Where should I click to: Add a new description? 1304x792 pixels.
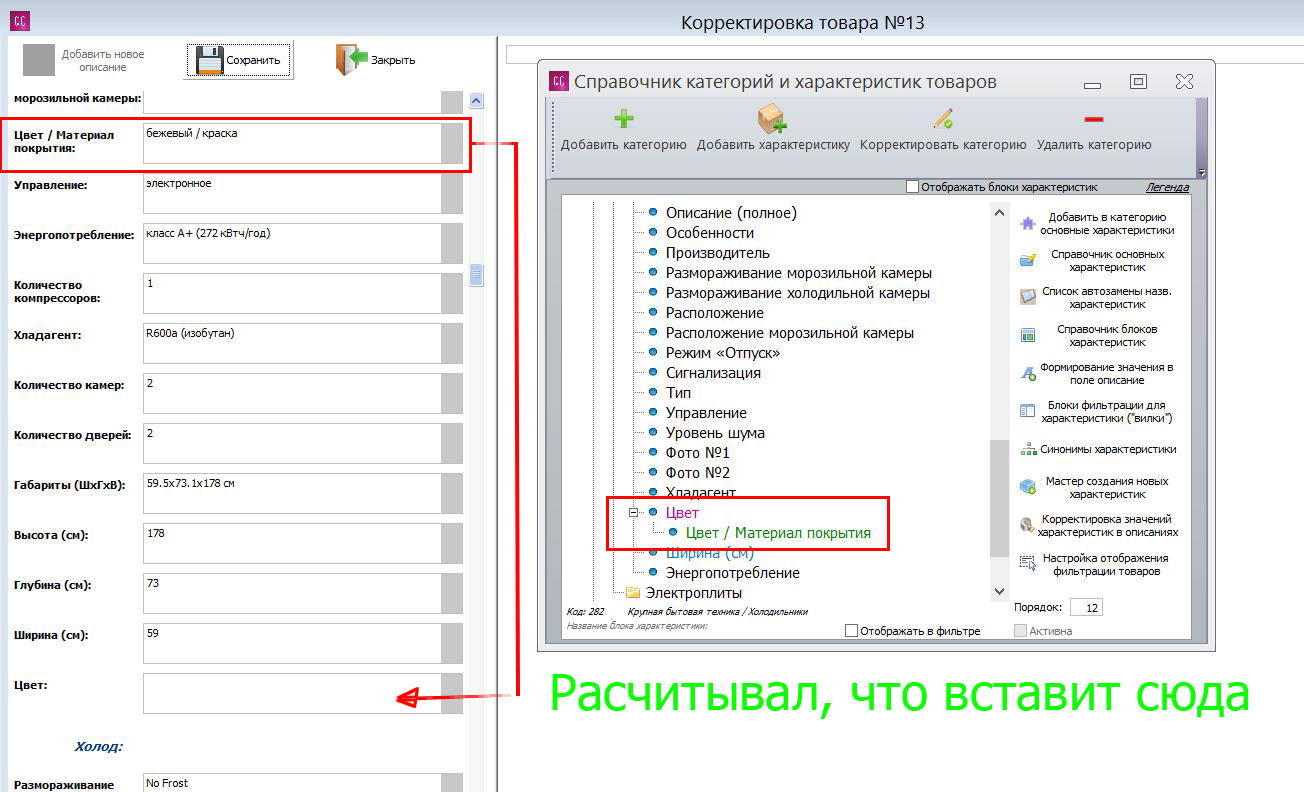coord(84,60)
